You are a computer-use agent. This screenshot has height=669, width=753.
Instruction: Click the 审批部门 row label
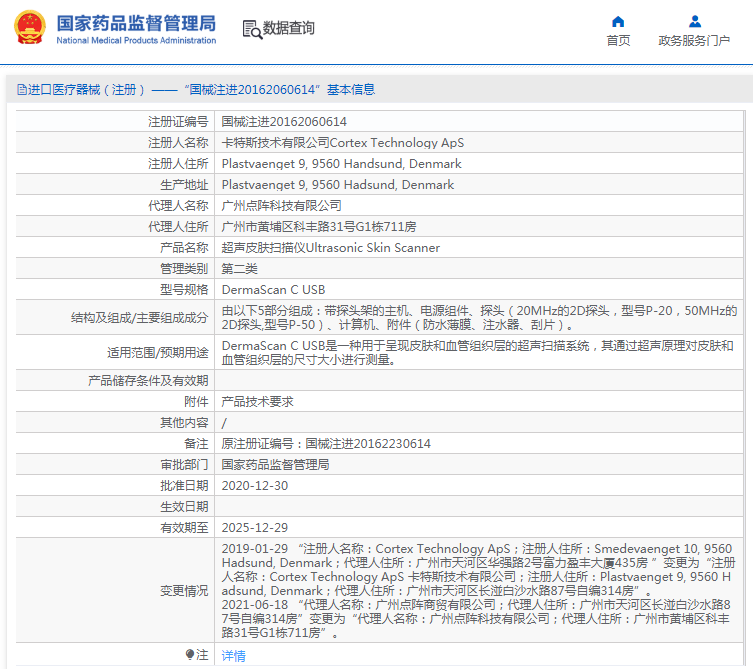click(x=184, y=465)
